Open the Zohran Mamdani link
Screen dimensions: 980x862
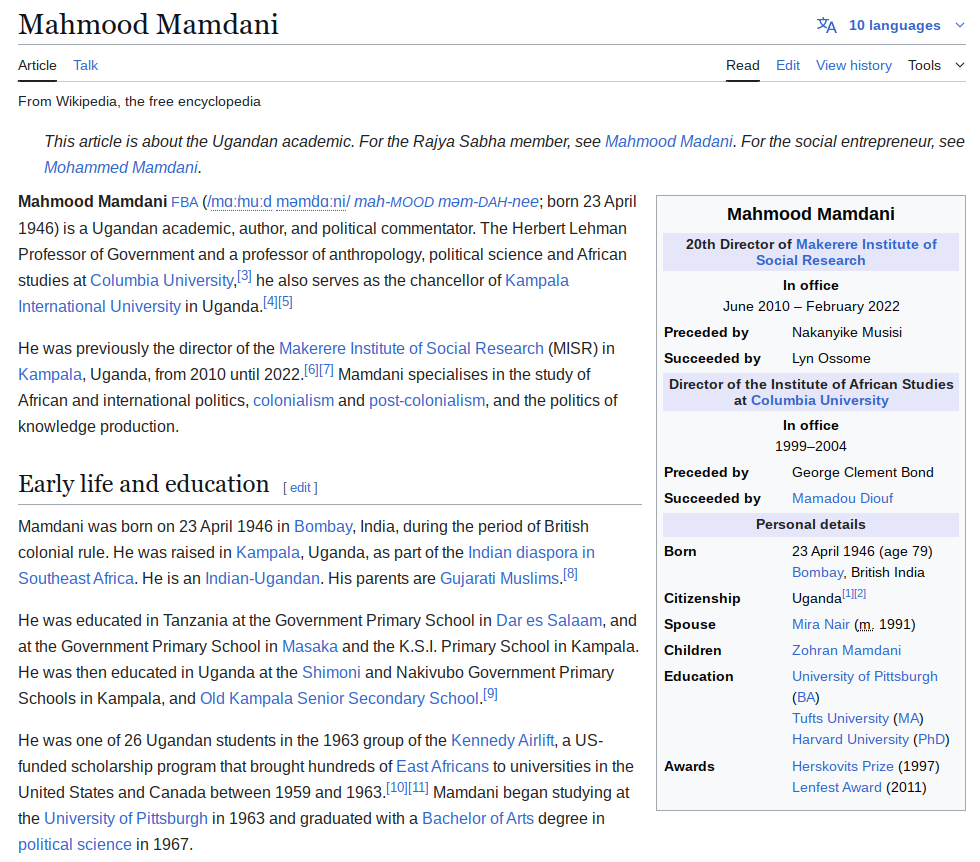click(x=846, y=651)
